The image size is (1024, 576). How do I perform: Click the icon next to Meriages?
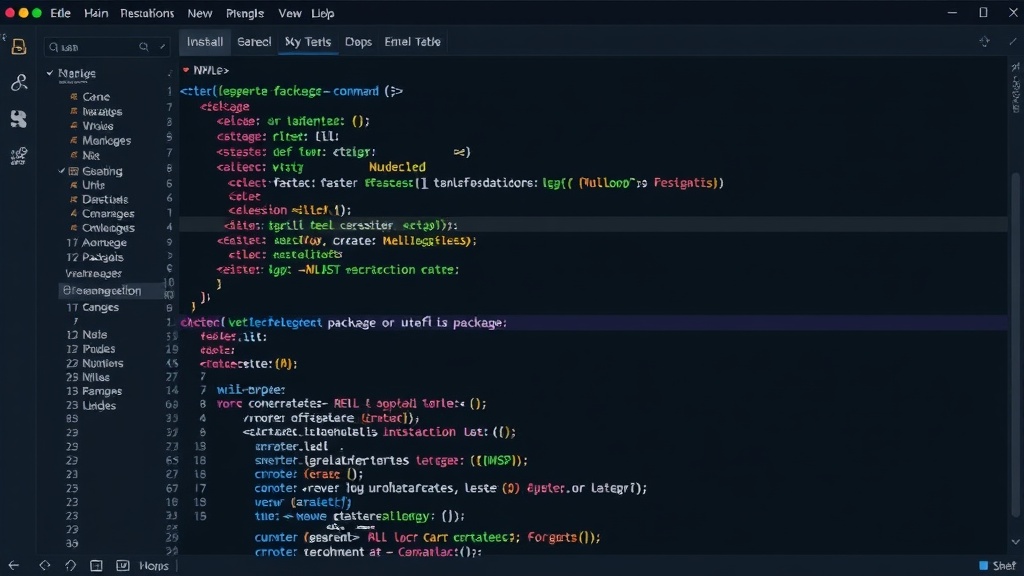click(x=74, y=140)
